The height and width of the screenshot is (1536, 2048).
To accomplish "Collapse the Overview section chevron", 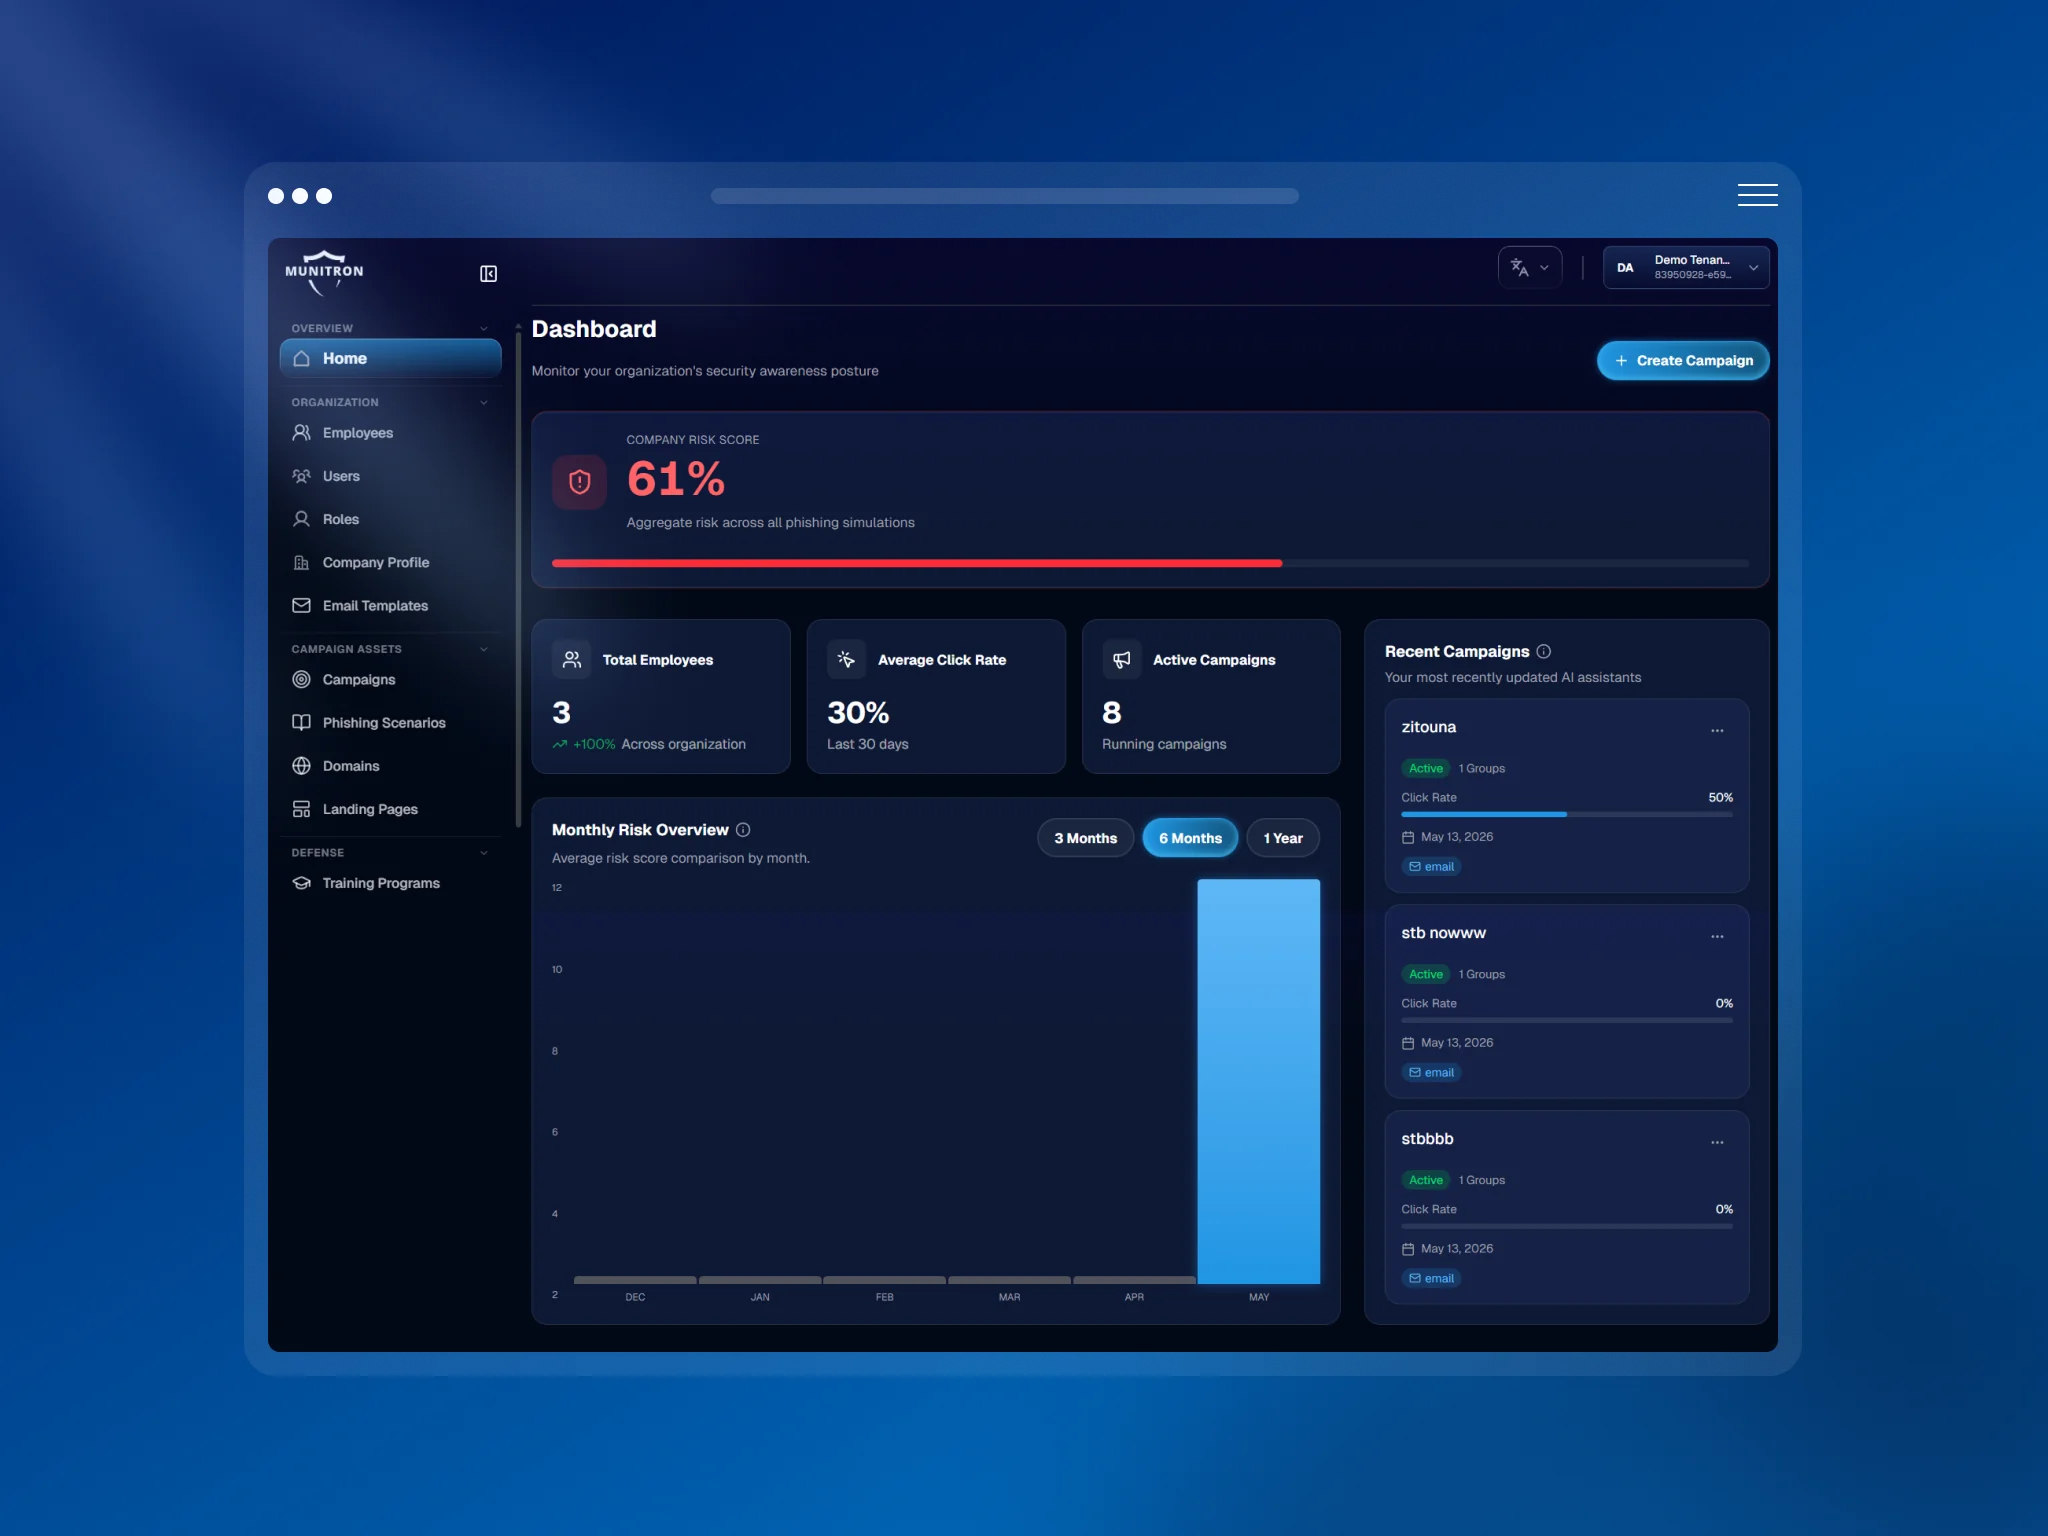I will [x=484, y=328].
